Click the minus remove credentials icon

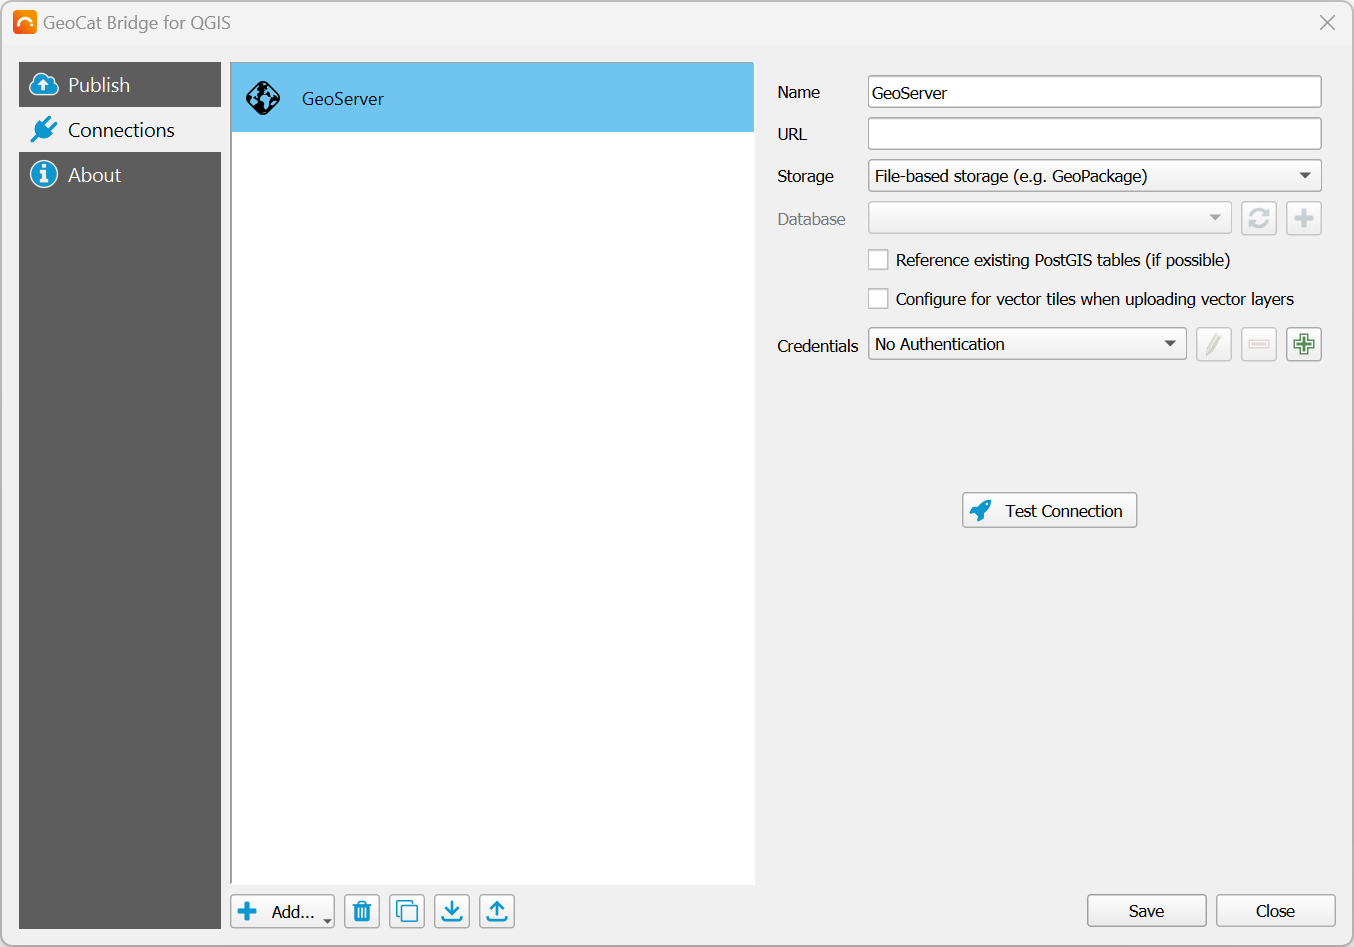click(x=1258, y=344)
